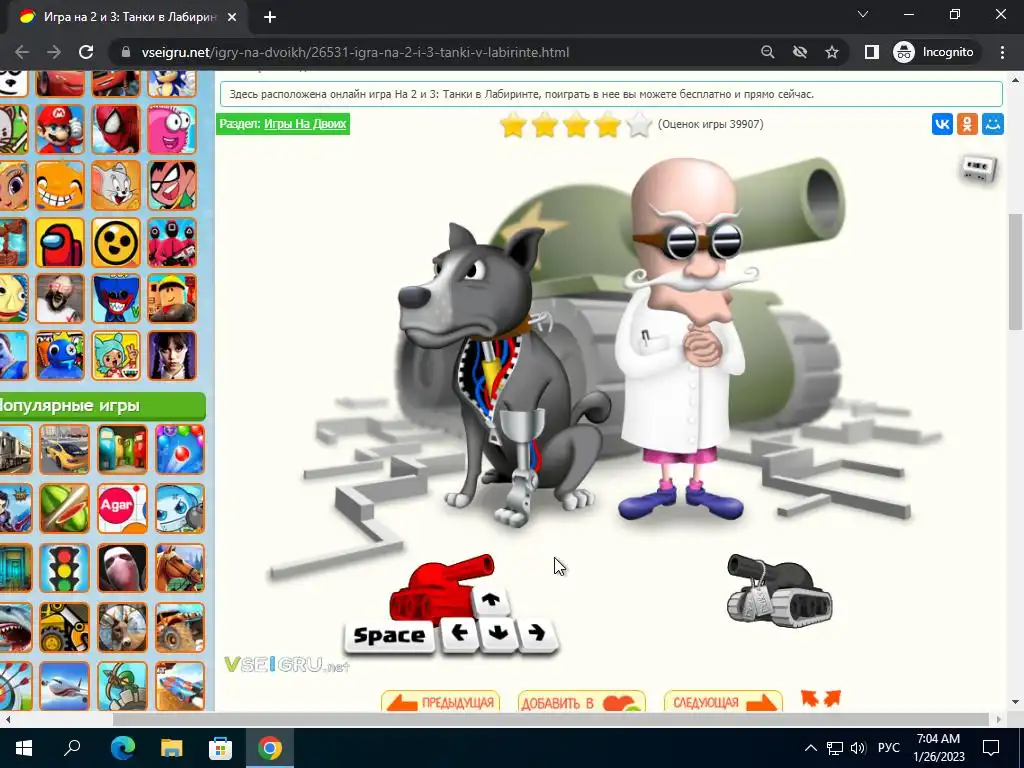
Task: Open the Agar game icon
Action: (122, 508)
